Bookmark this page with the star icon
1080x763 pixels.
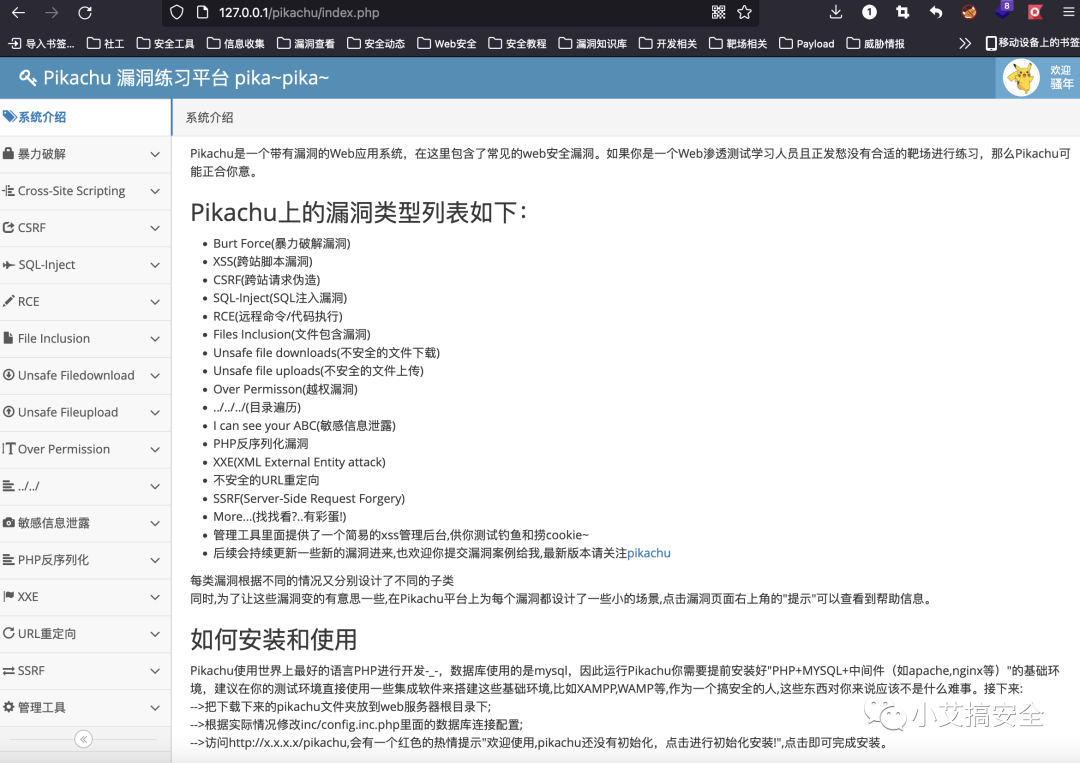[x=745, y=12]
